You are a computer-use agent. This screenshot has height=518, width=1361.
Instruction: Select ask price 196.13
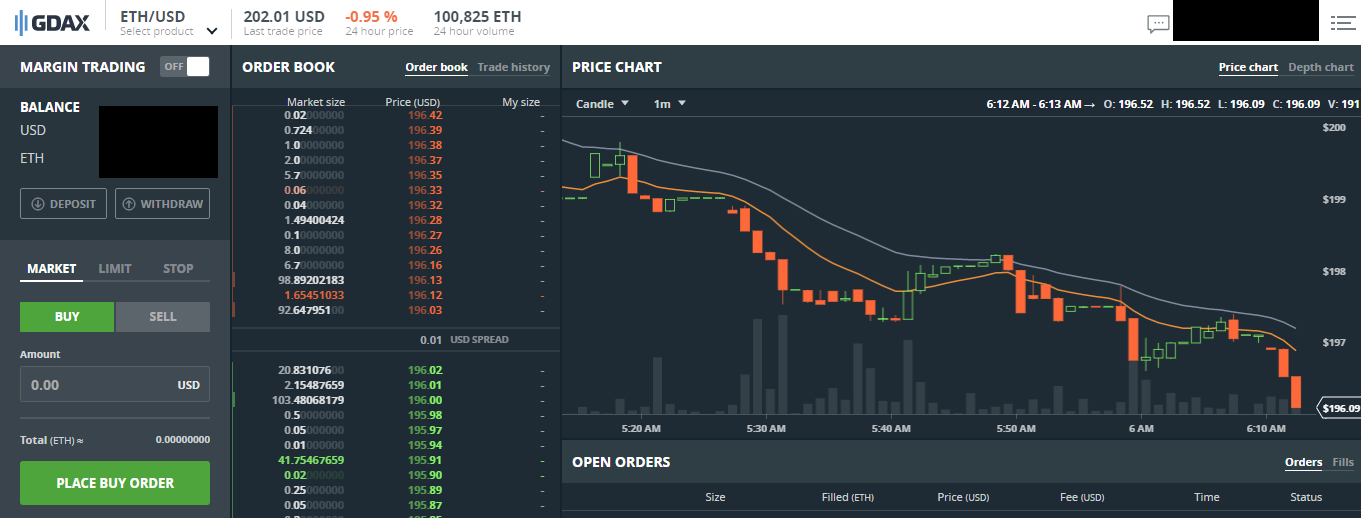(425, 280)
